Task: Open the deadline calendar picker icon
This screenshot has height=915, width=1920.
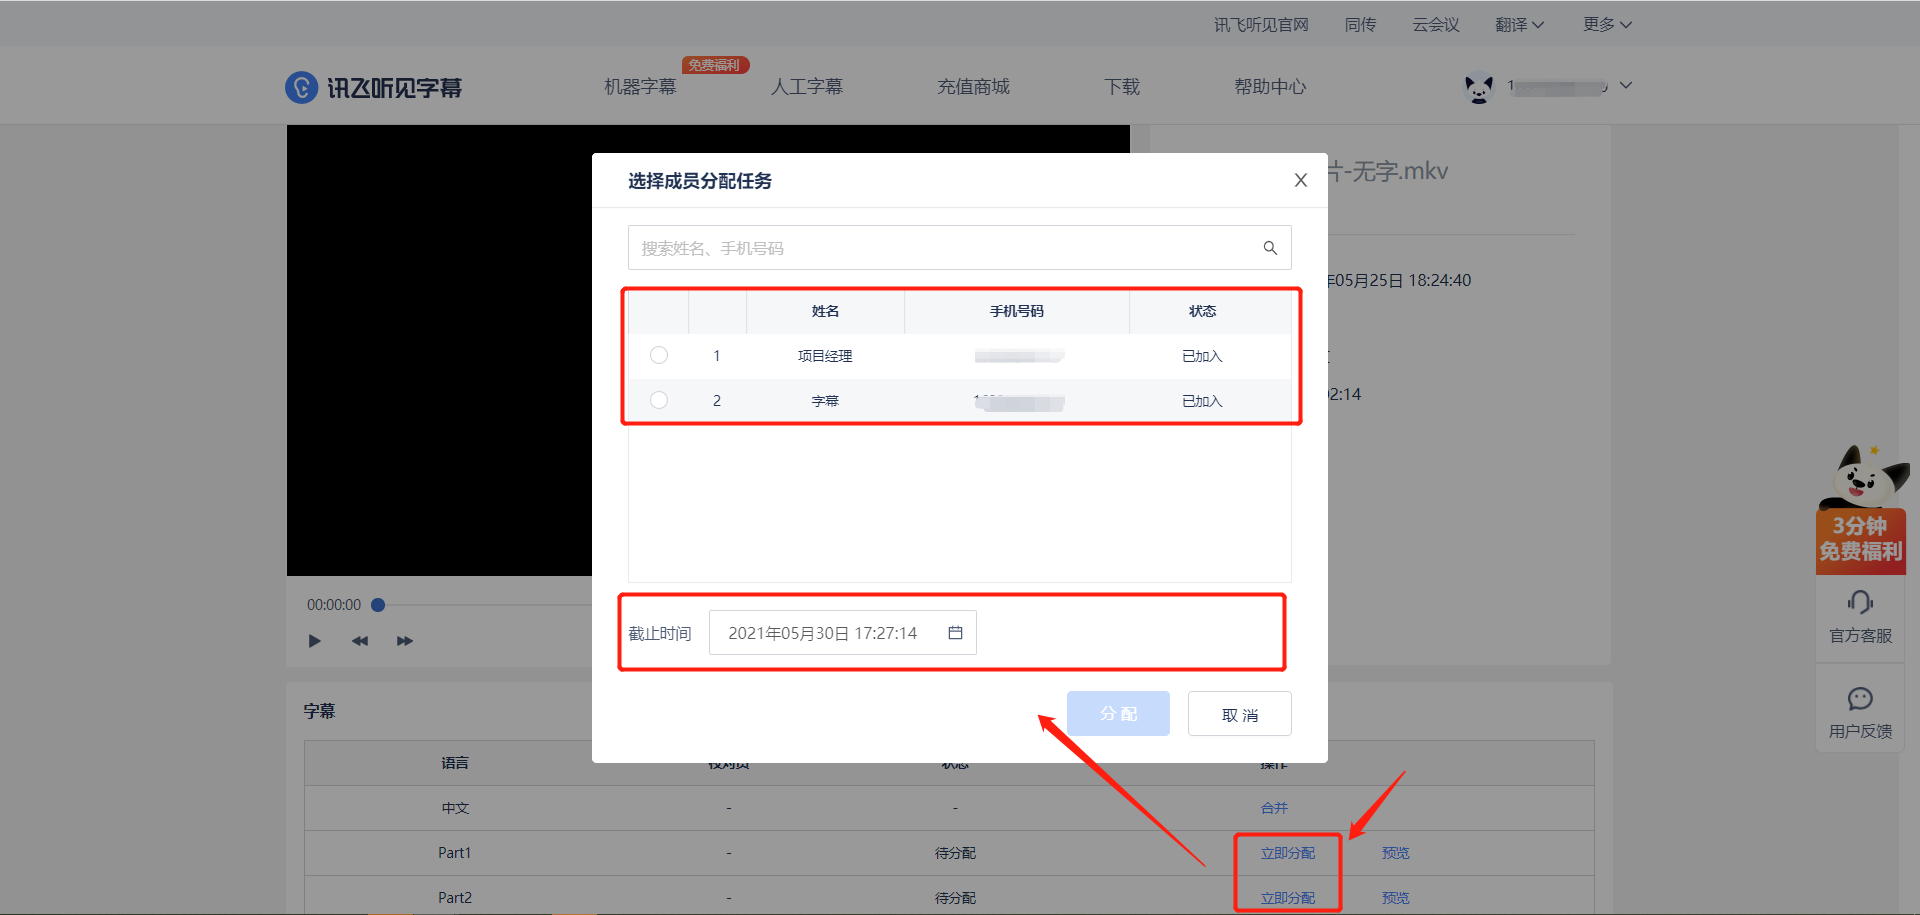Action: coord(955,633)
